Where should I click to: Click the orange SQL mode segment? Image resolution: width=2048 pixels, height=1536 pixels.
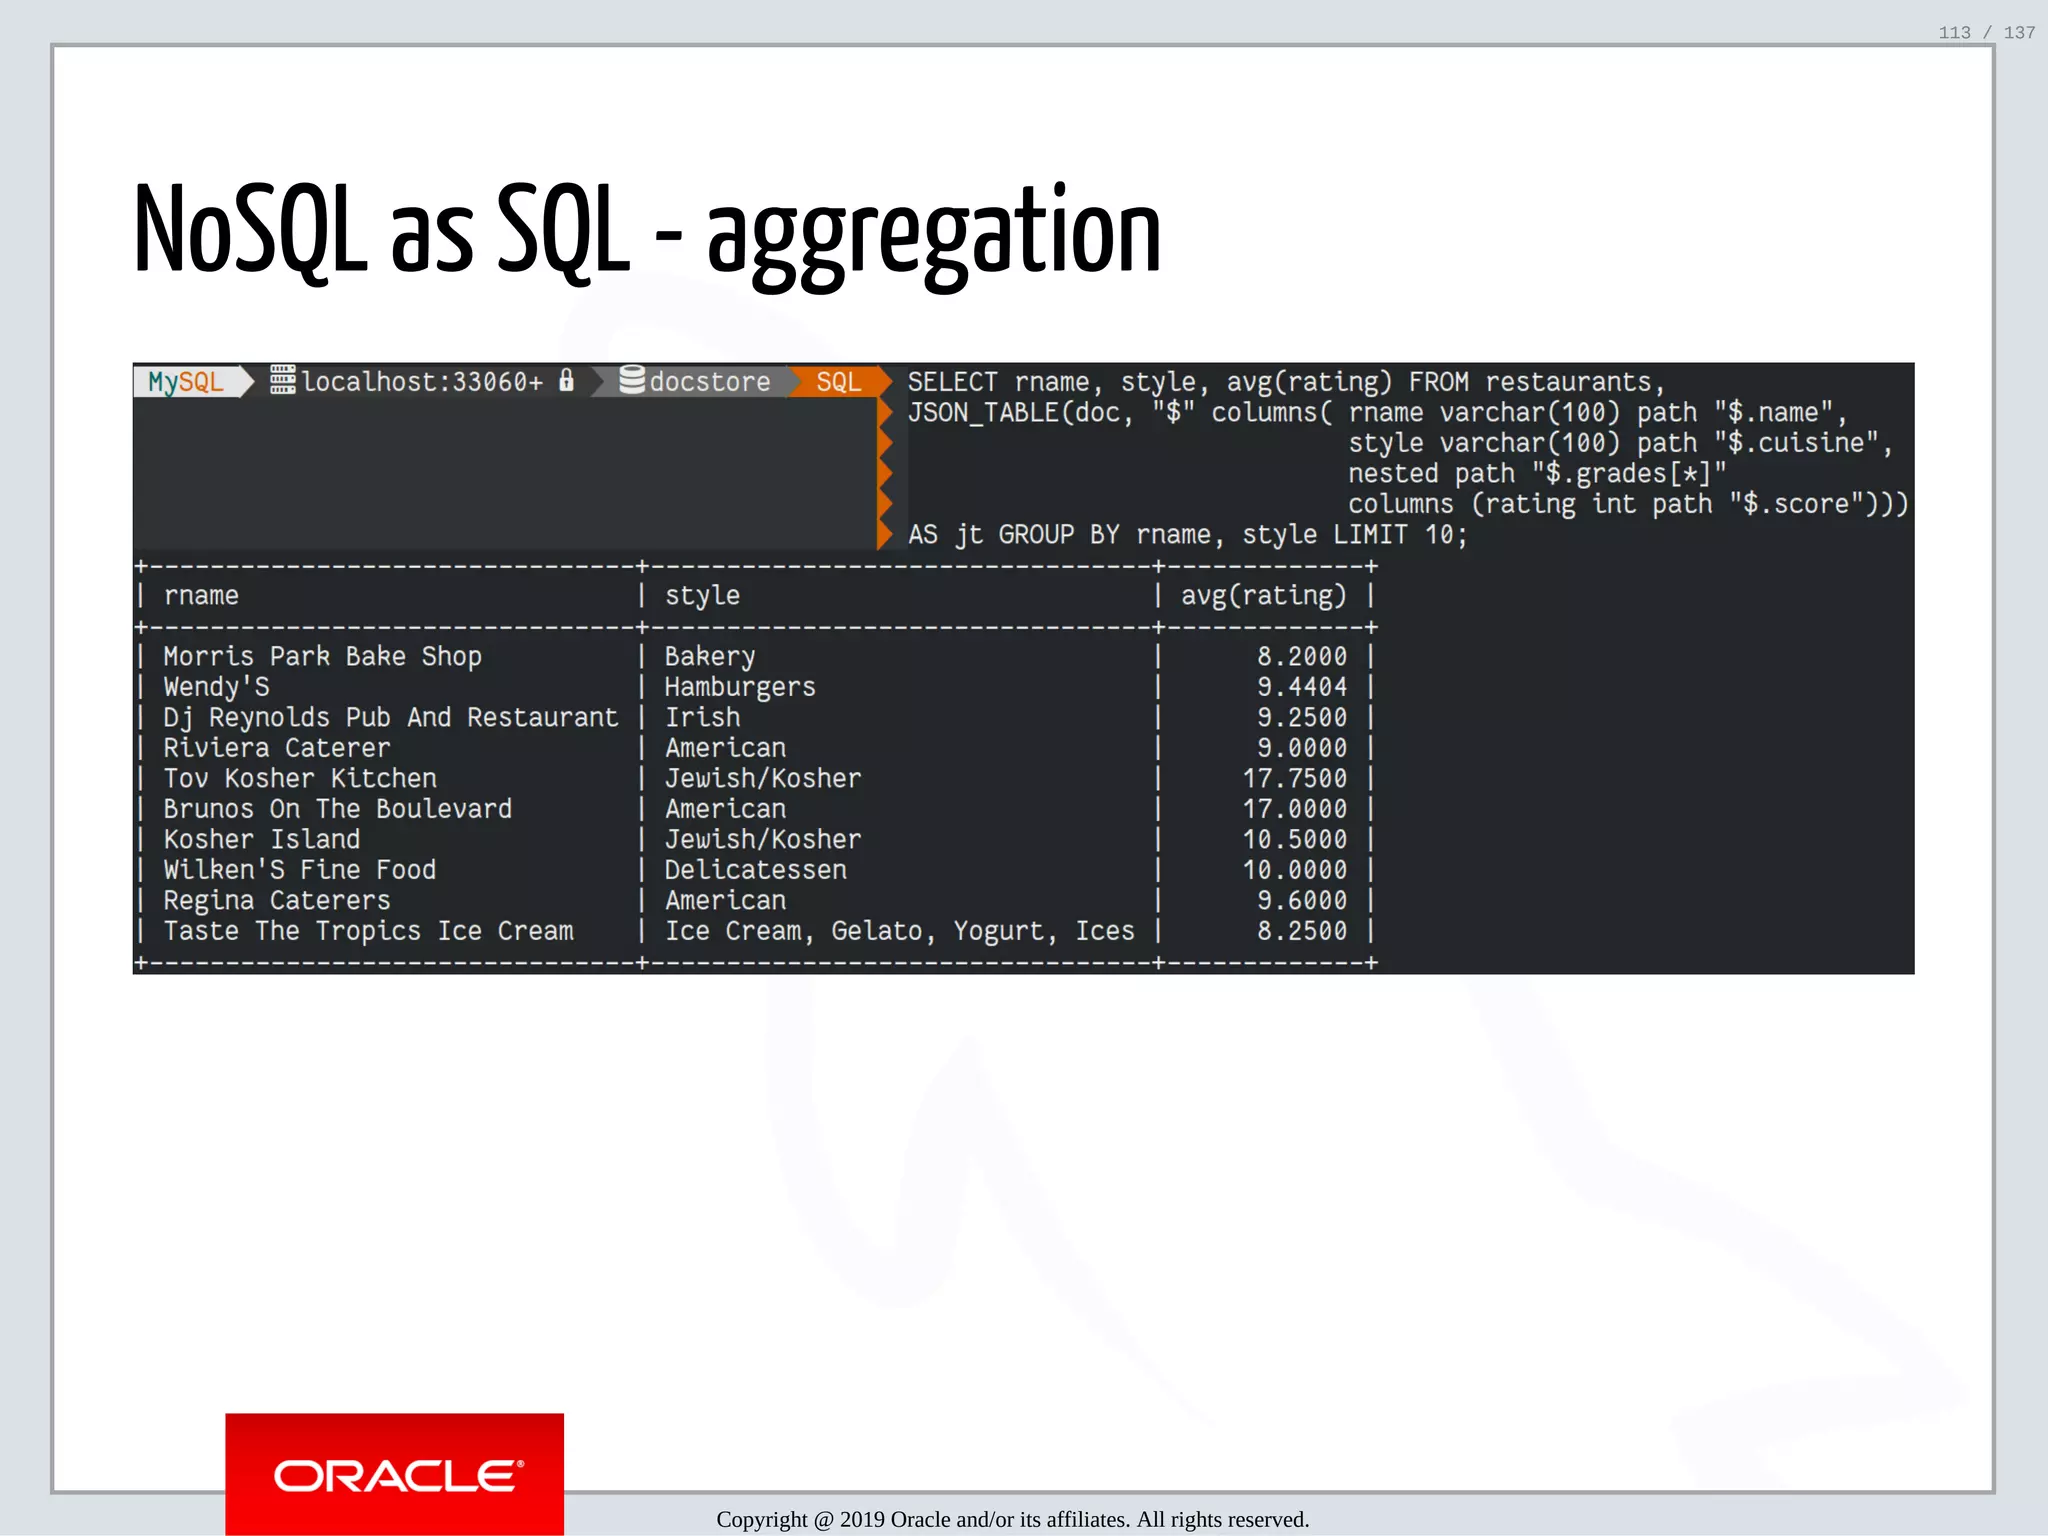pos(838,382)
